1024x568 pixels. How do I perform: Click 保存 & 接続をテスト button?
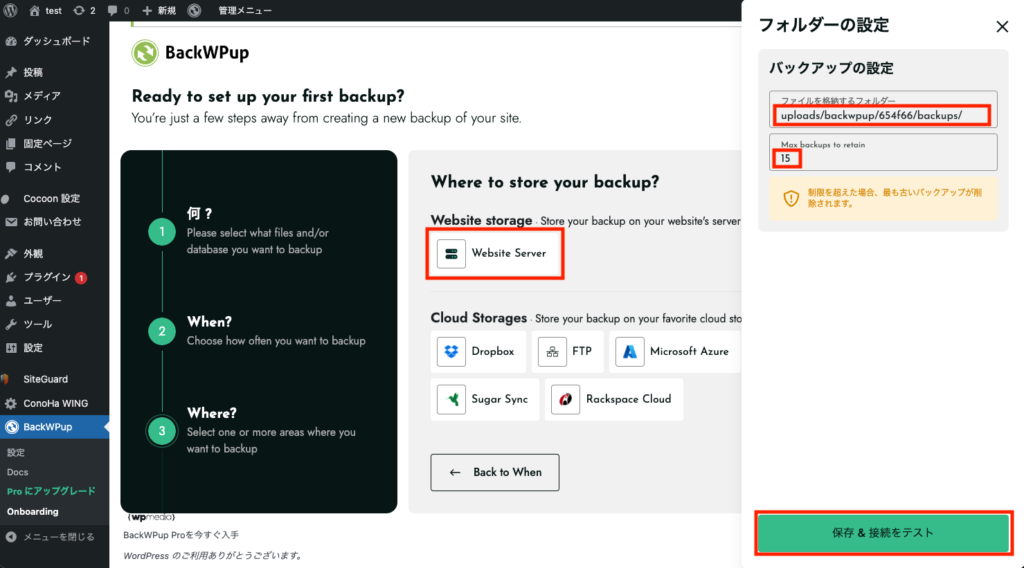(883, 533)
